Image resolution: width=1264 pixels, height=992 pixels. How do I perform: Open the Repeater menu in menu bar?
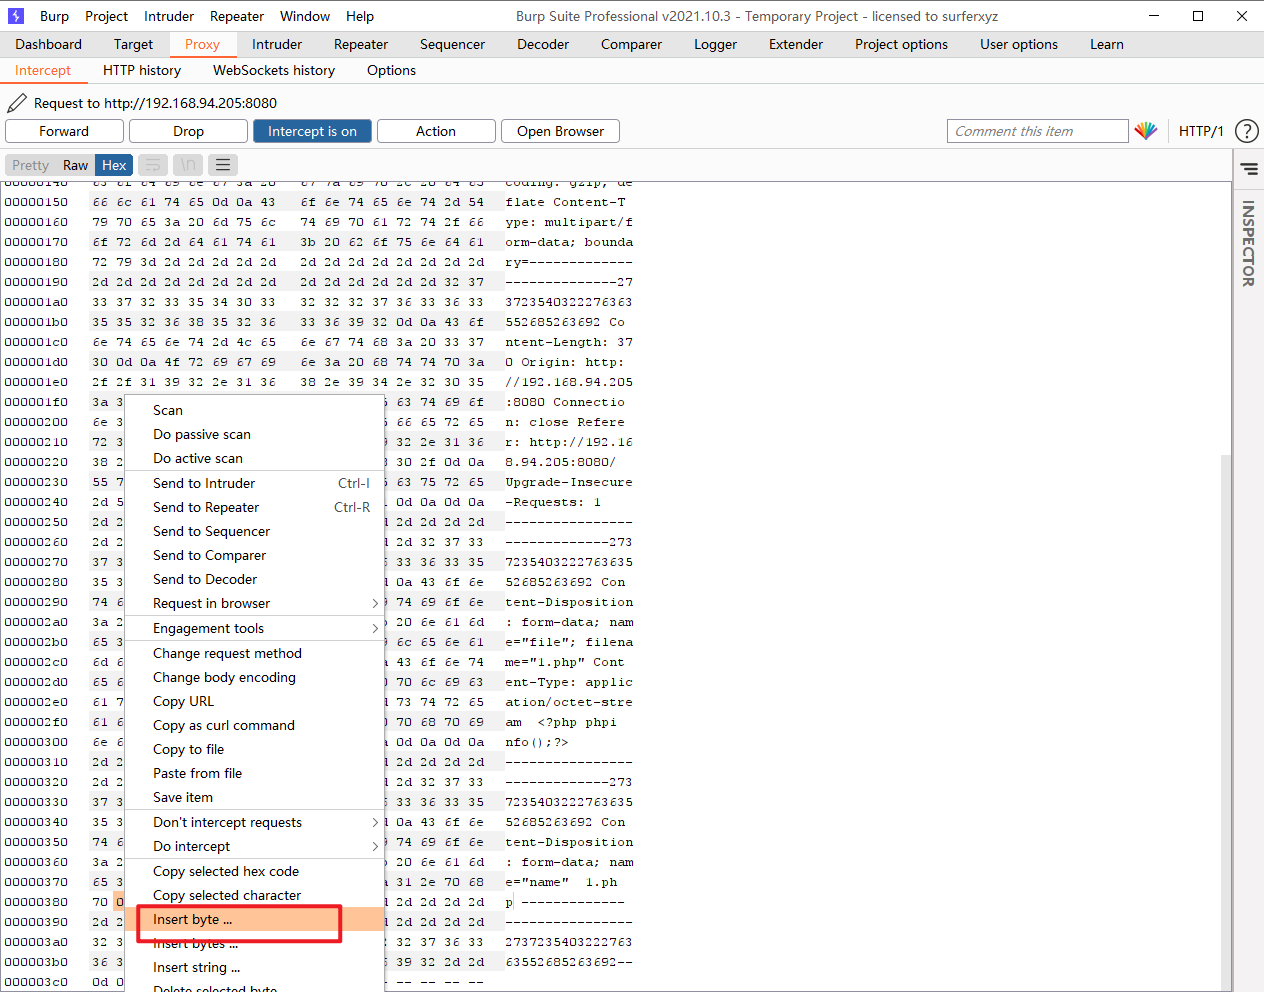click(x=237, y=16)
